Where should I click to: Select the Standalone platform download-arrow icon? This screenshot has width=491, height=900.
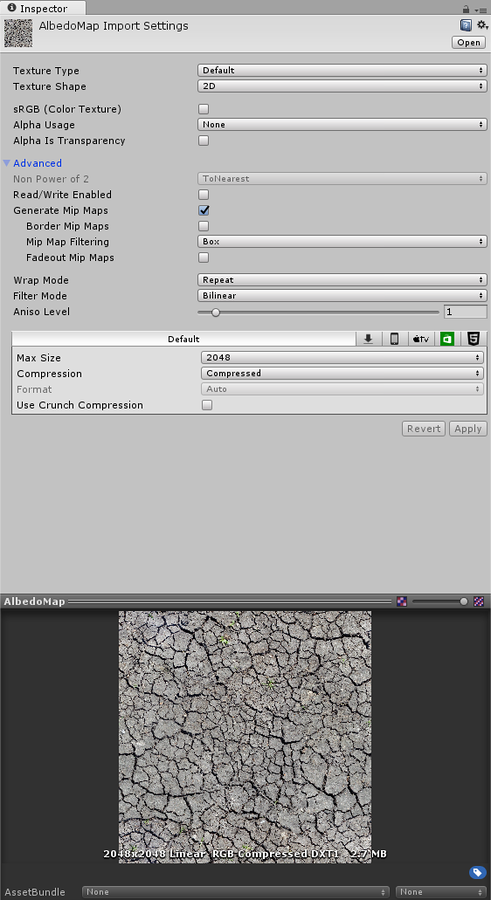coord(369,339)
